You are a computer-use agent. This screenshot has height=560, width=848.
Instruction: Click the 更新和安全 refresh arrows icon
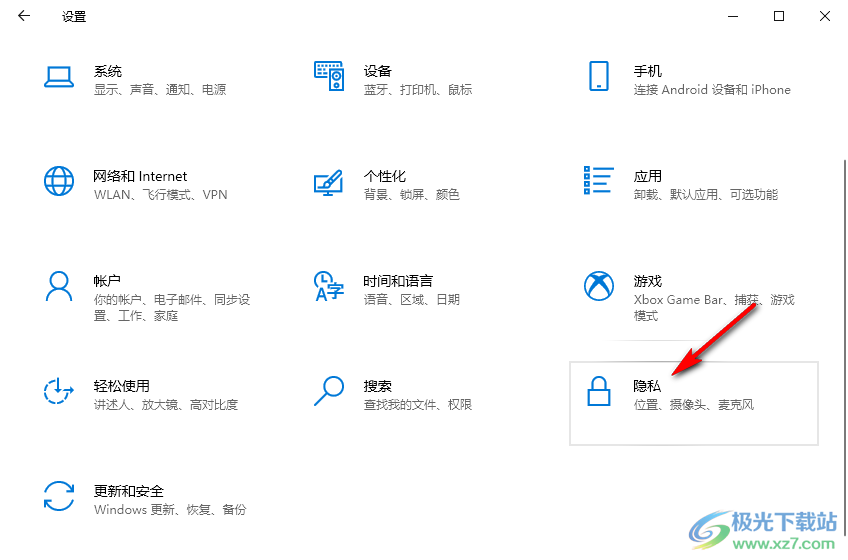59,496
